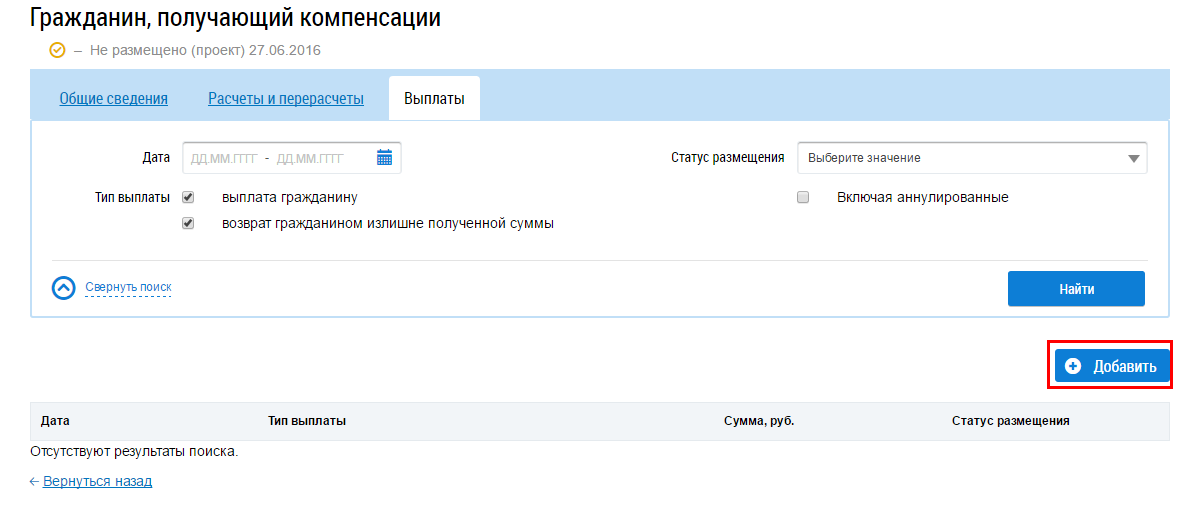1179x517 pixels.
Task: Follow the Вернуться назад link
Action: pyautogui.click(x=97, y=481)
